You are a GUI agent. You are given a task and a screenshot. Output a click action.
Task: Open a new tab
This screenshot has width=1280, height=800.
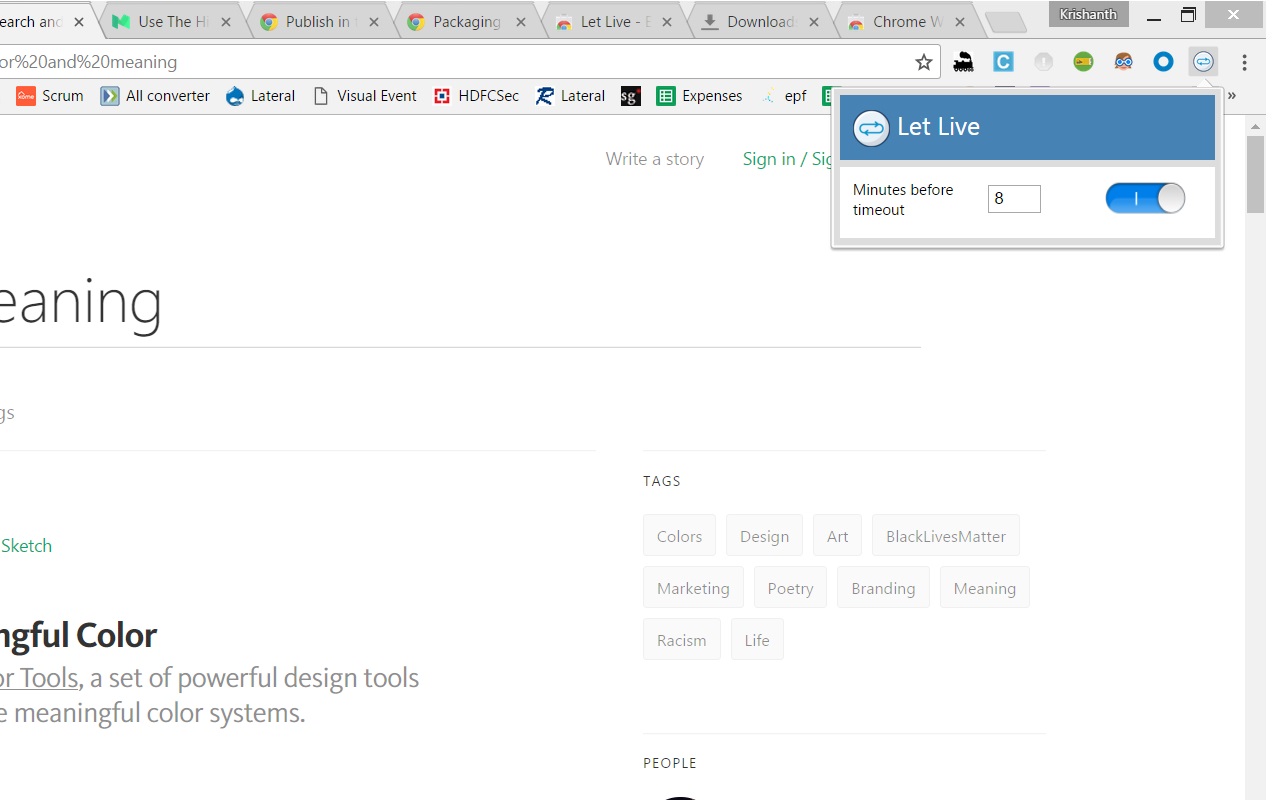(x=1005, y=22)
